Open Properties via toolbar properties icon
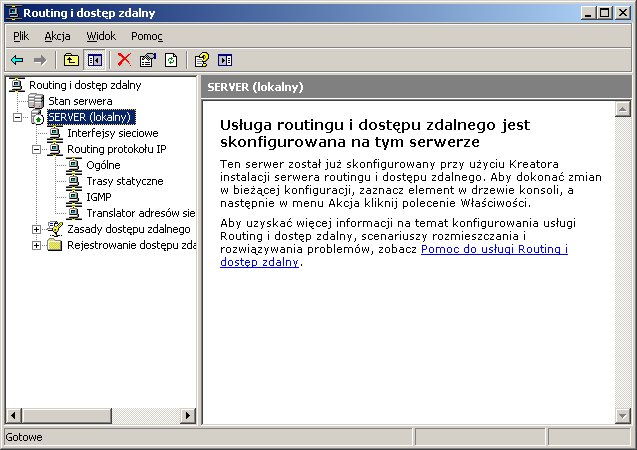This screenshot has width=637, height=450. click(x=148, y=60)
